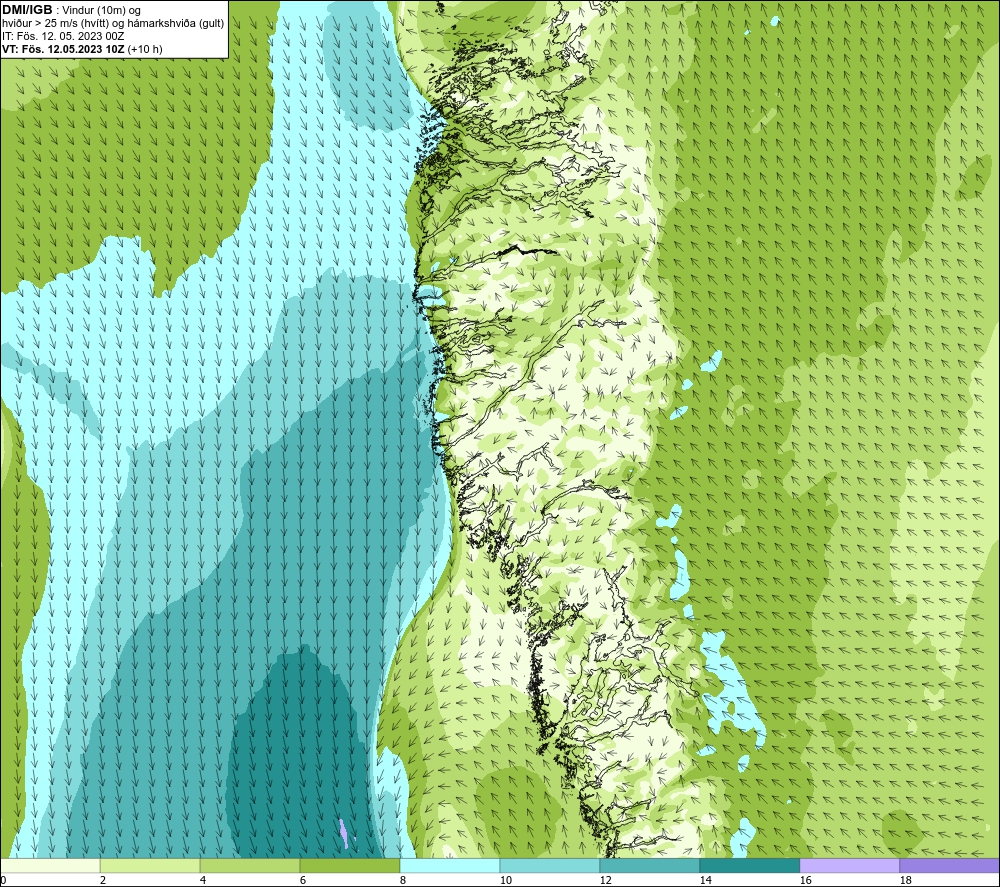Click the 'IT: Fös. 12. 05. 2023 00Z' line
The image size is (1000, 887).
[63, 36]
